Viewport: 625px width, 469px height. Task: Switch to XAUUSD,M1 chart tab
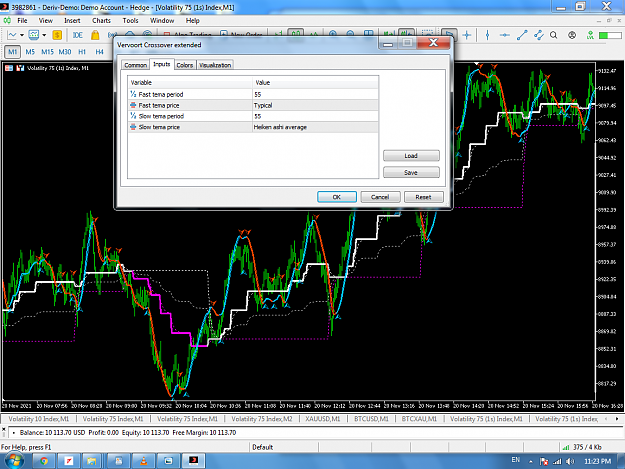coord(322,419)
